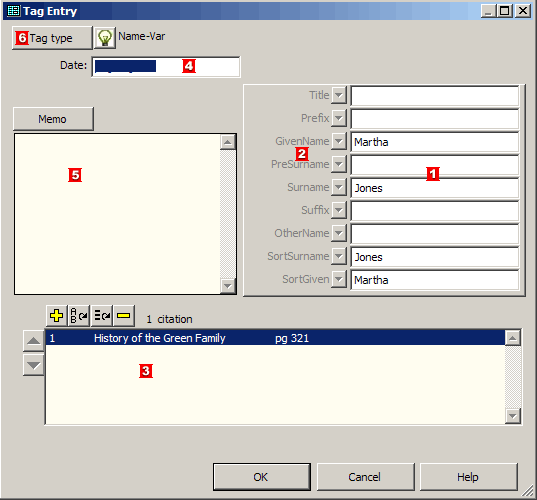Viewport: 537px width, 500px height.
Task: Click the Tag type button
Action: coord(52,38)
